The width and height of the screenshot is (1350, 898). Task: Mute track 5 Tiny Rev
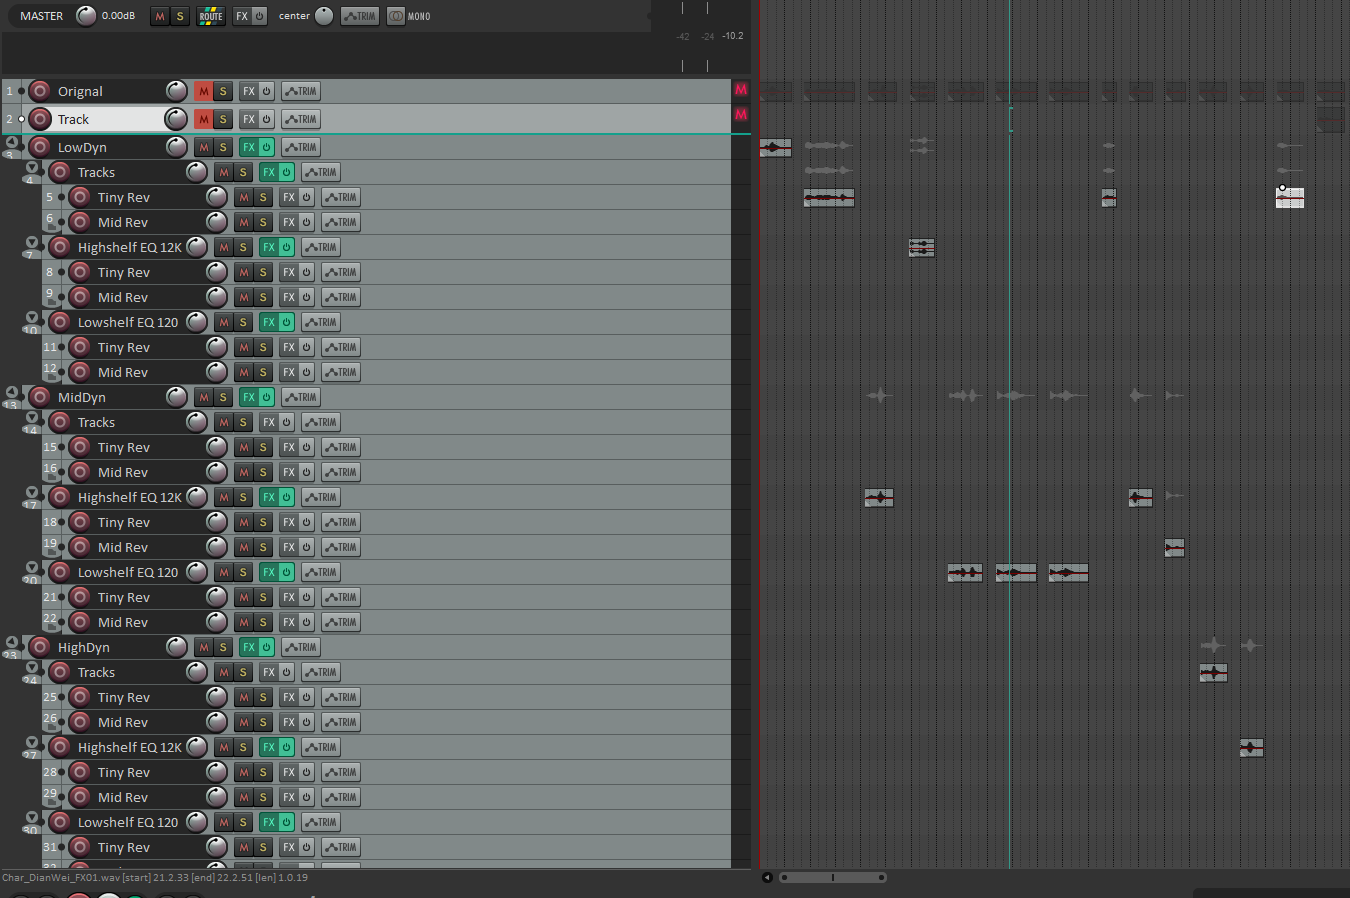pos(243,197)
